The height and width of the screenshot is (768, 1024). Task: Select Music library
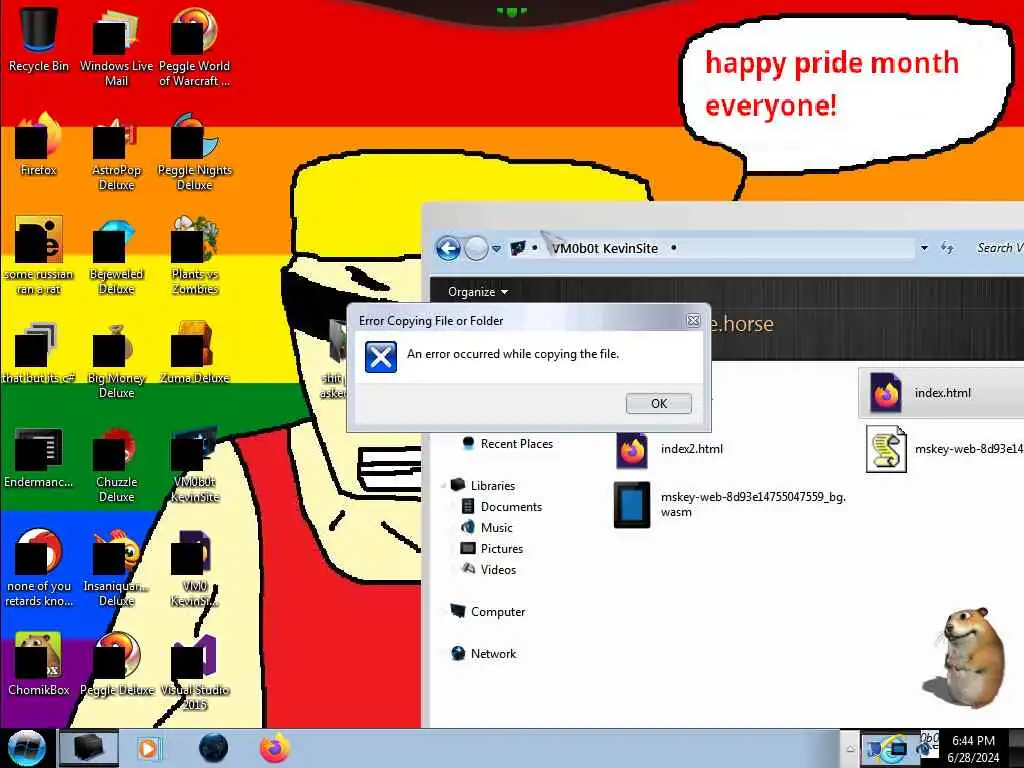click(487, 528)
